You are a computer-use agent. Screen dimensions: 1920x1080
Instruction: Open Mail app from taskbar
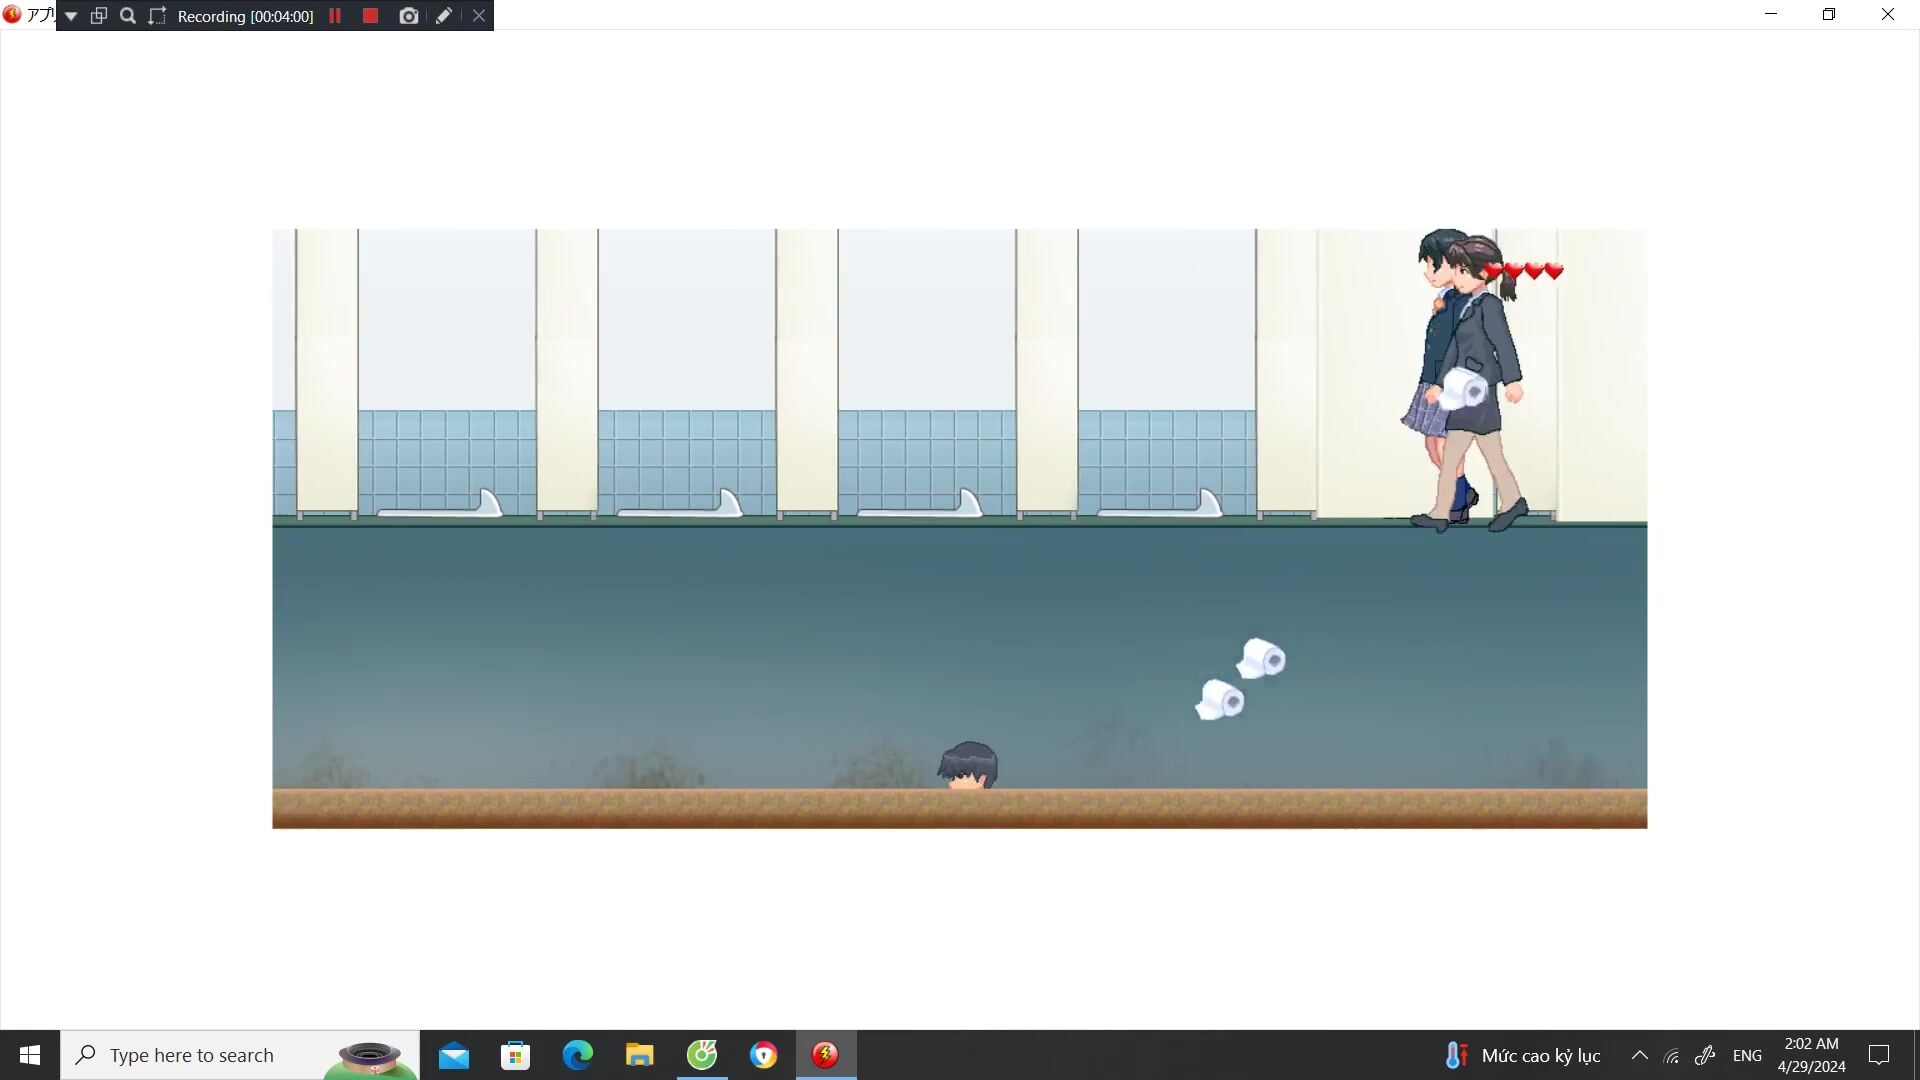[453, 1055]
